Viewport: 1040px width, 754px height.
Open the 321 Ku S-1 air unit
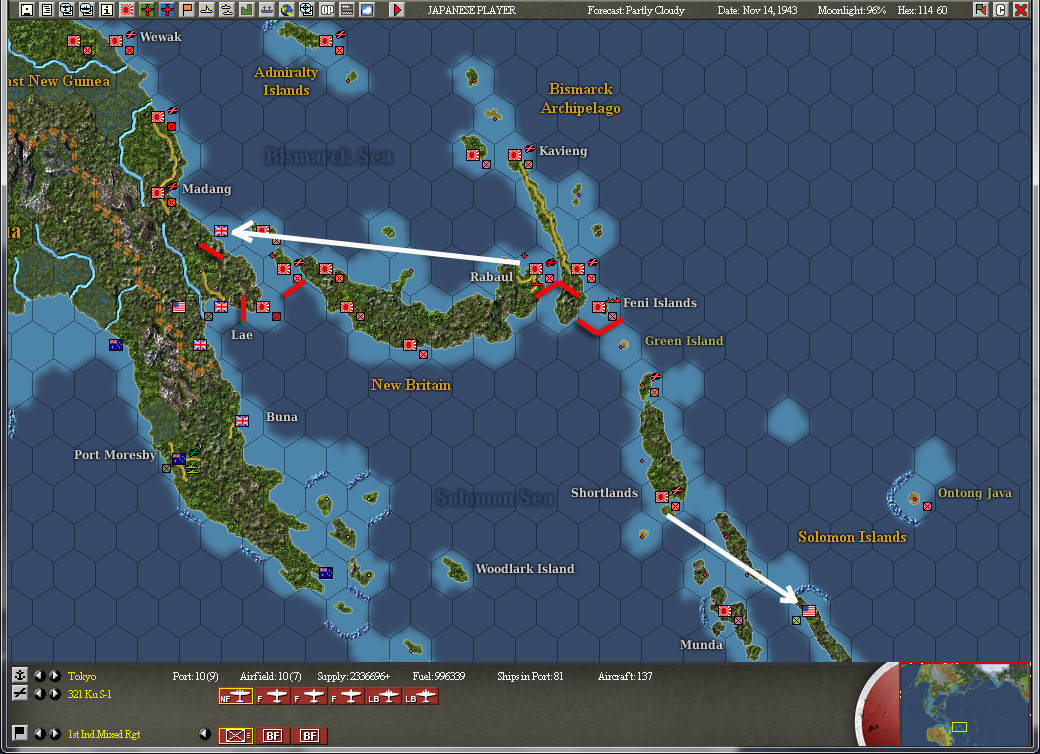pyautogui.click(x=90, y=694)
